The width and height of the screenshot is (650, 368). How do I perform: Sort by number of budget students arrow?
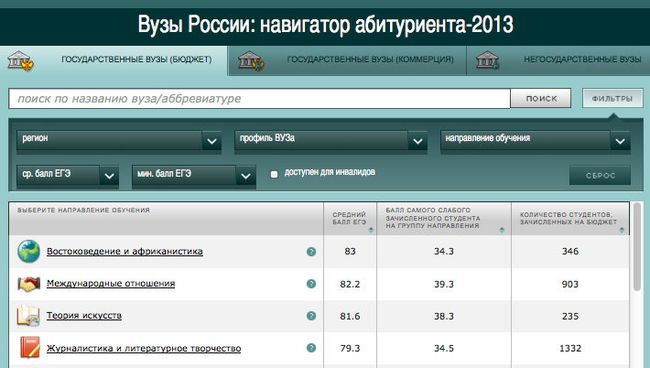click(621, 230)
